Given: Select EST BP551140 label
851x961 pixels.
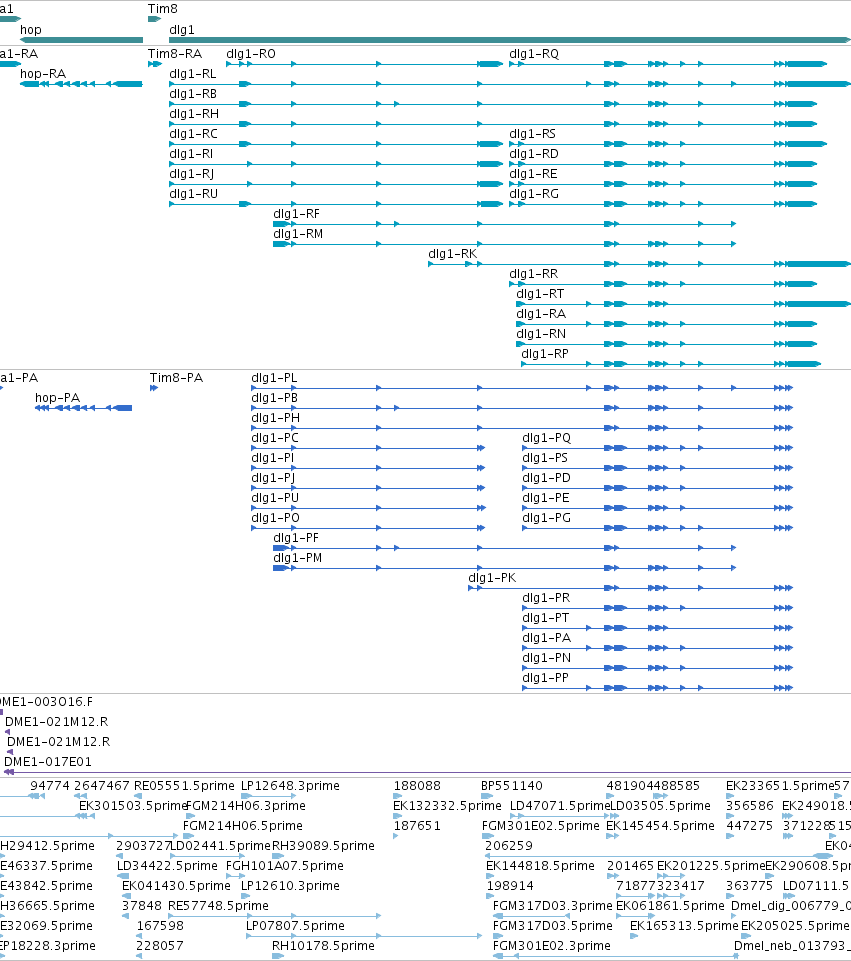Looking at the screenshot, I should (x=512, y=786).
